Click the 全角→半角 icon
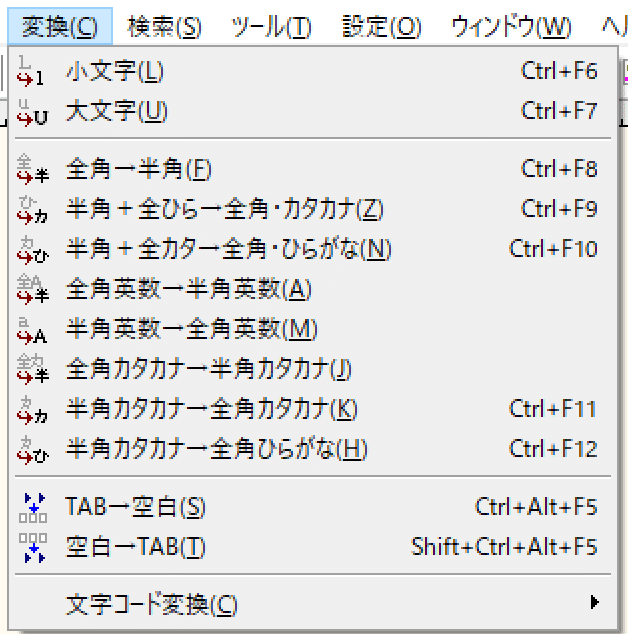Screen dimensions: 628x634 32,169
